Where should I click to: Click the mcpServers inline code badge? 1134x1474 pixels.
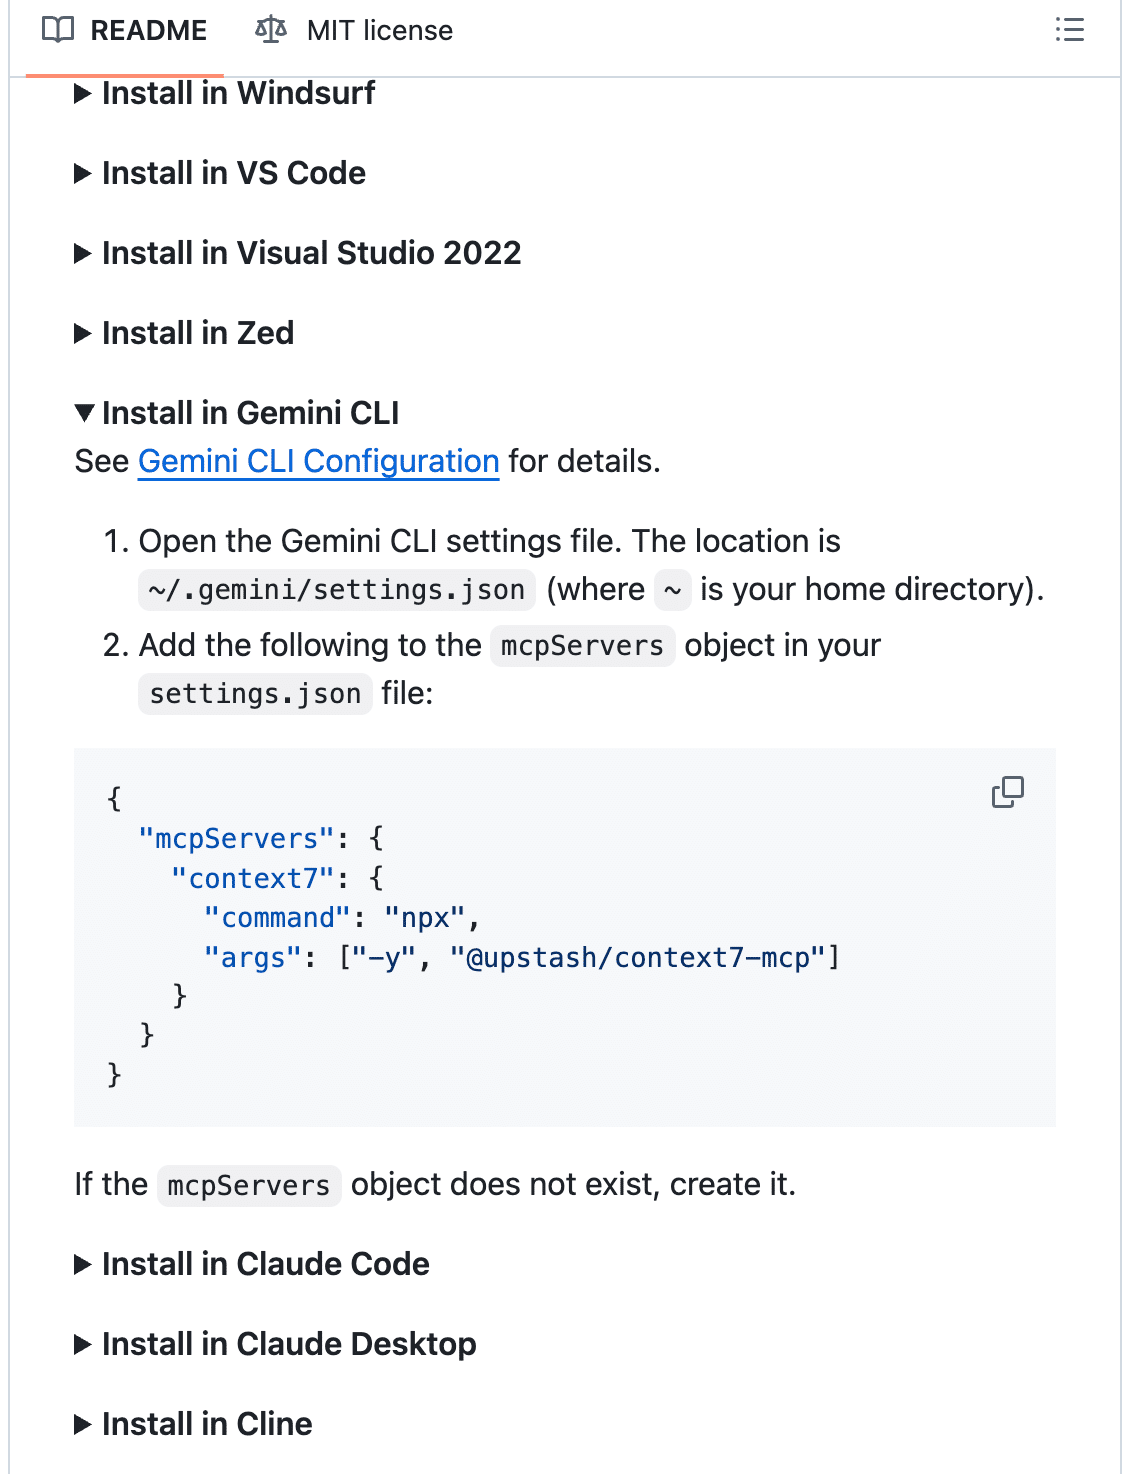point(581,645)
